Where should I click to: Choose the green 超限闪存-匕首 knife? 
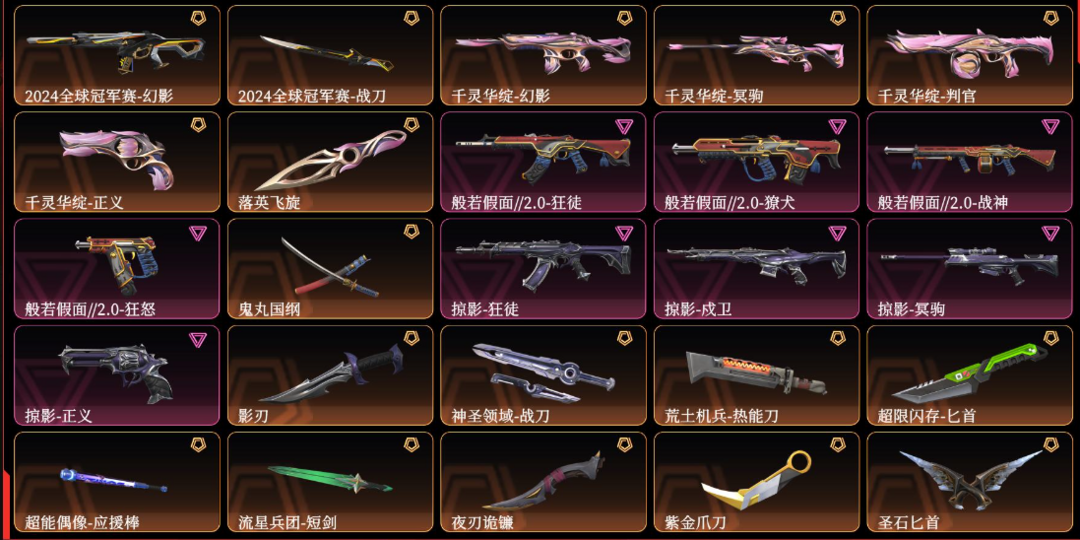pyautogui.click(x=969, y=375)
